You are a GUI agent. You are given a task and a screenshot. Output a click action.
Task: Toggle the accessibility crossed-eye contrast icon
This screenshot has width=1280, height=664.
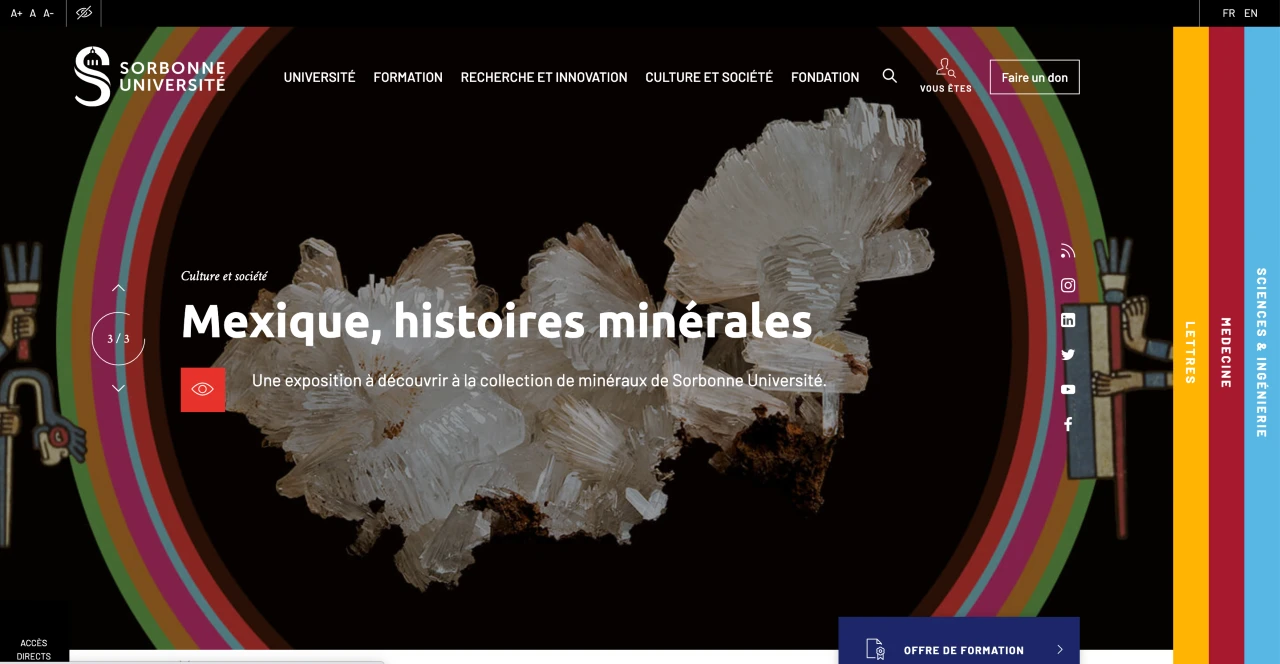click(x=84, y=13)
